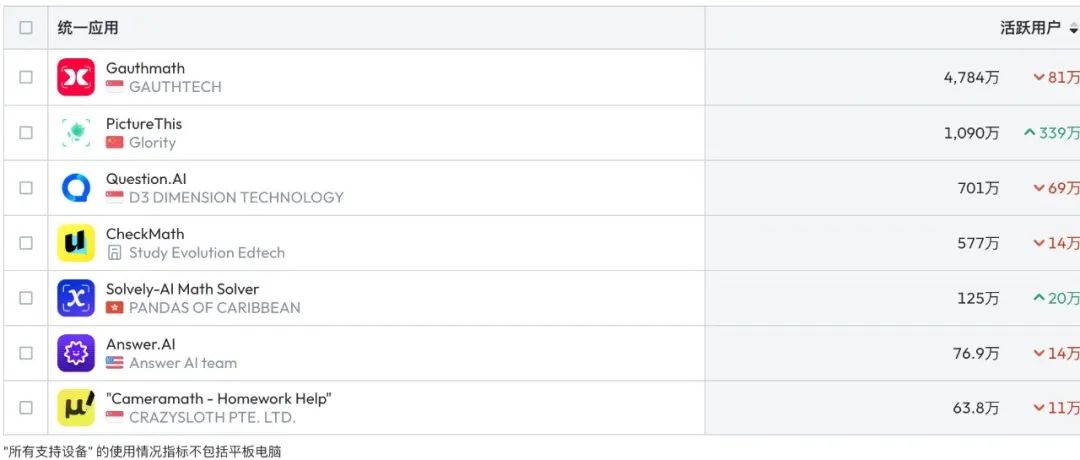Open the Glority publisher link
The height and width of the screenshot is (460, 1080).
(x=152, y=143)
